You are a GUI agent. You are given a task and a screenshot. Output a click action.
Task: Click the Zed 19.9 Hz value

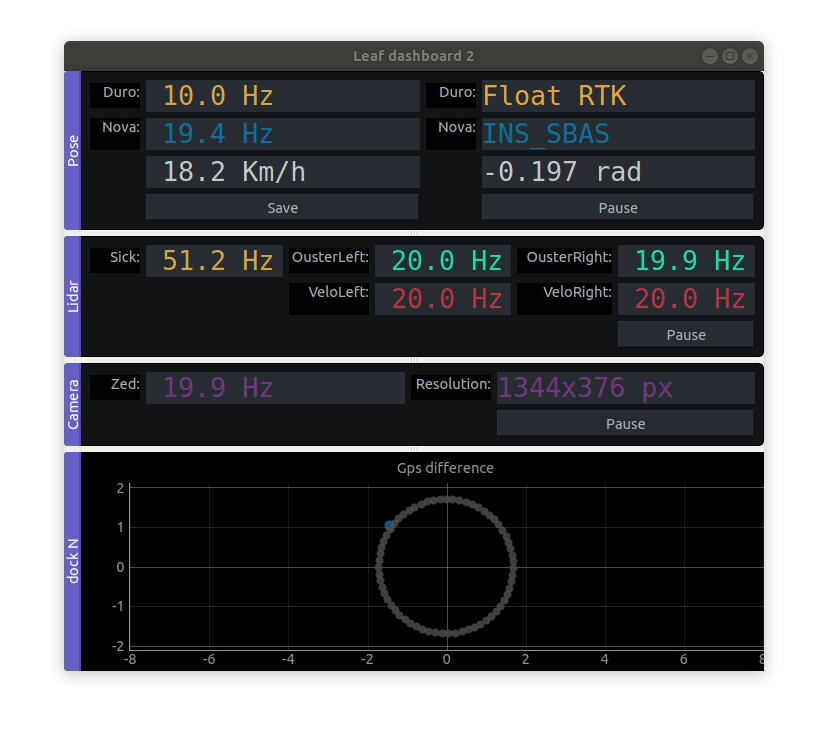pyautogui.click(x=275, y=388)
